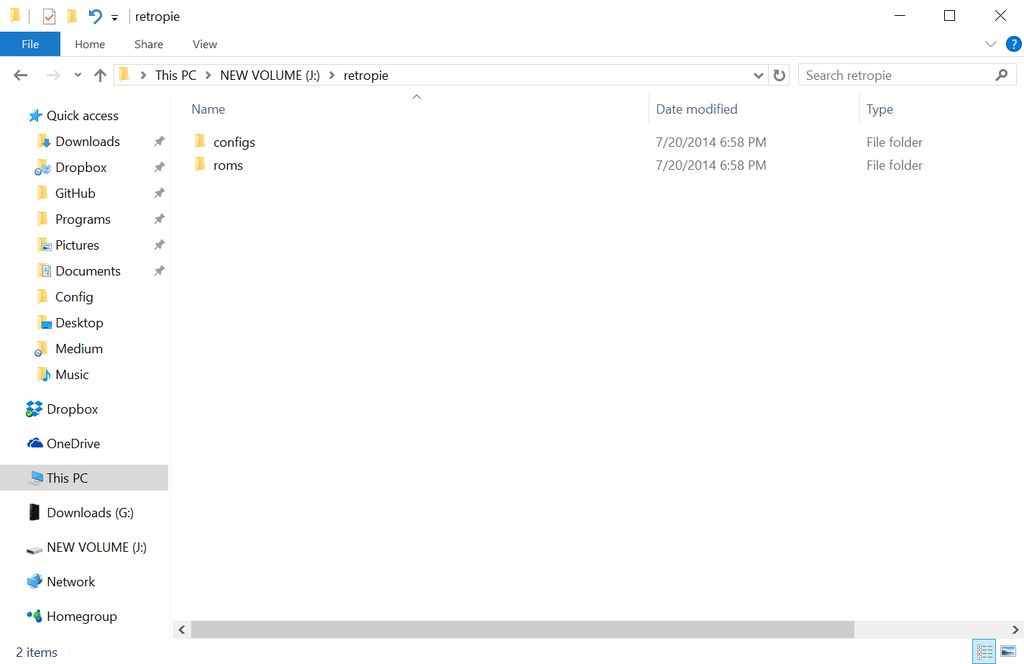The height and width of the screenshot is (664, 1024).
Task: Click This PC in the address bar
Action: (176, 75)
